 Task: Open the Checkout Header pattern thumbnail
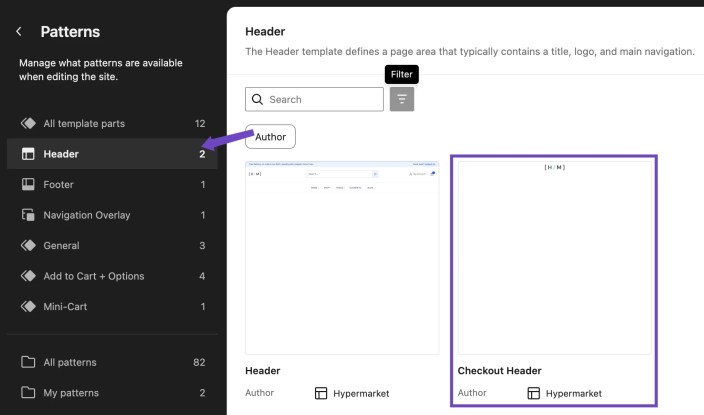[x=554, y=258]
